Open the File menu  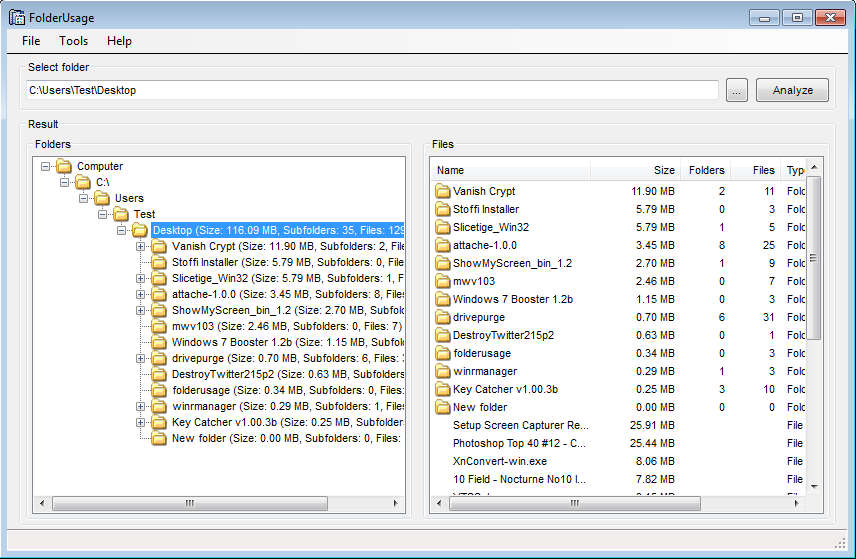tap(31, 41)
